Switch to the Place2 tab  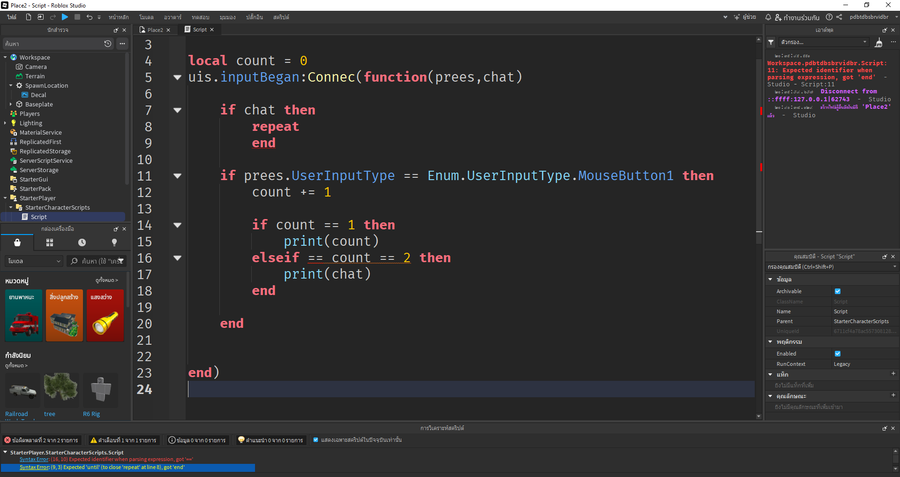(x=154, y=30)
